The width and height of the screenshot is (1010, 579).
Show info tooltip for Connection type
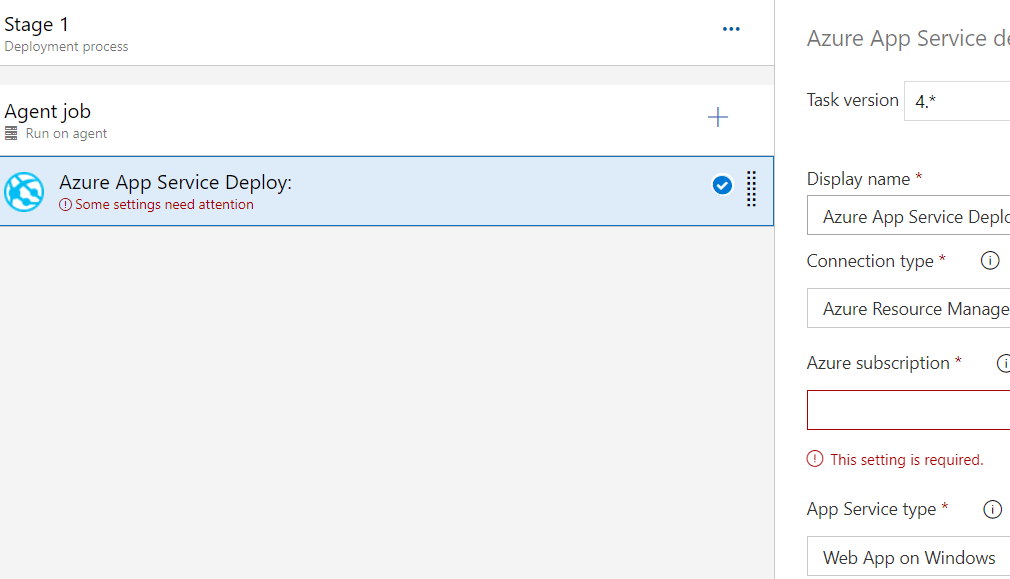(x=990, y=261)
